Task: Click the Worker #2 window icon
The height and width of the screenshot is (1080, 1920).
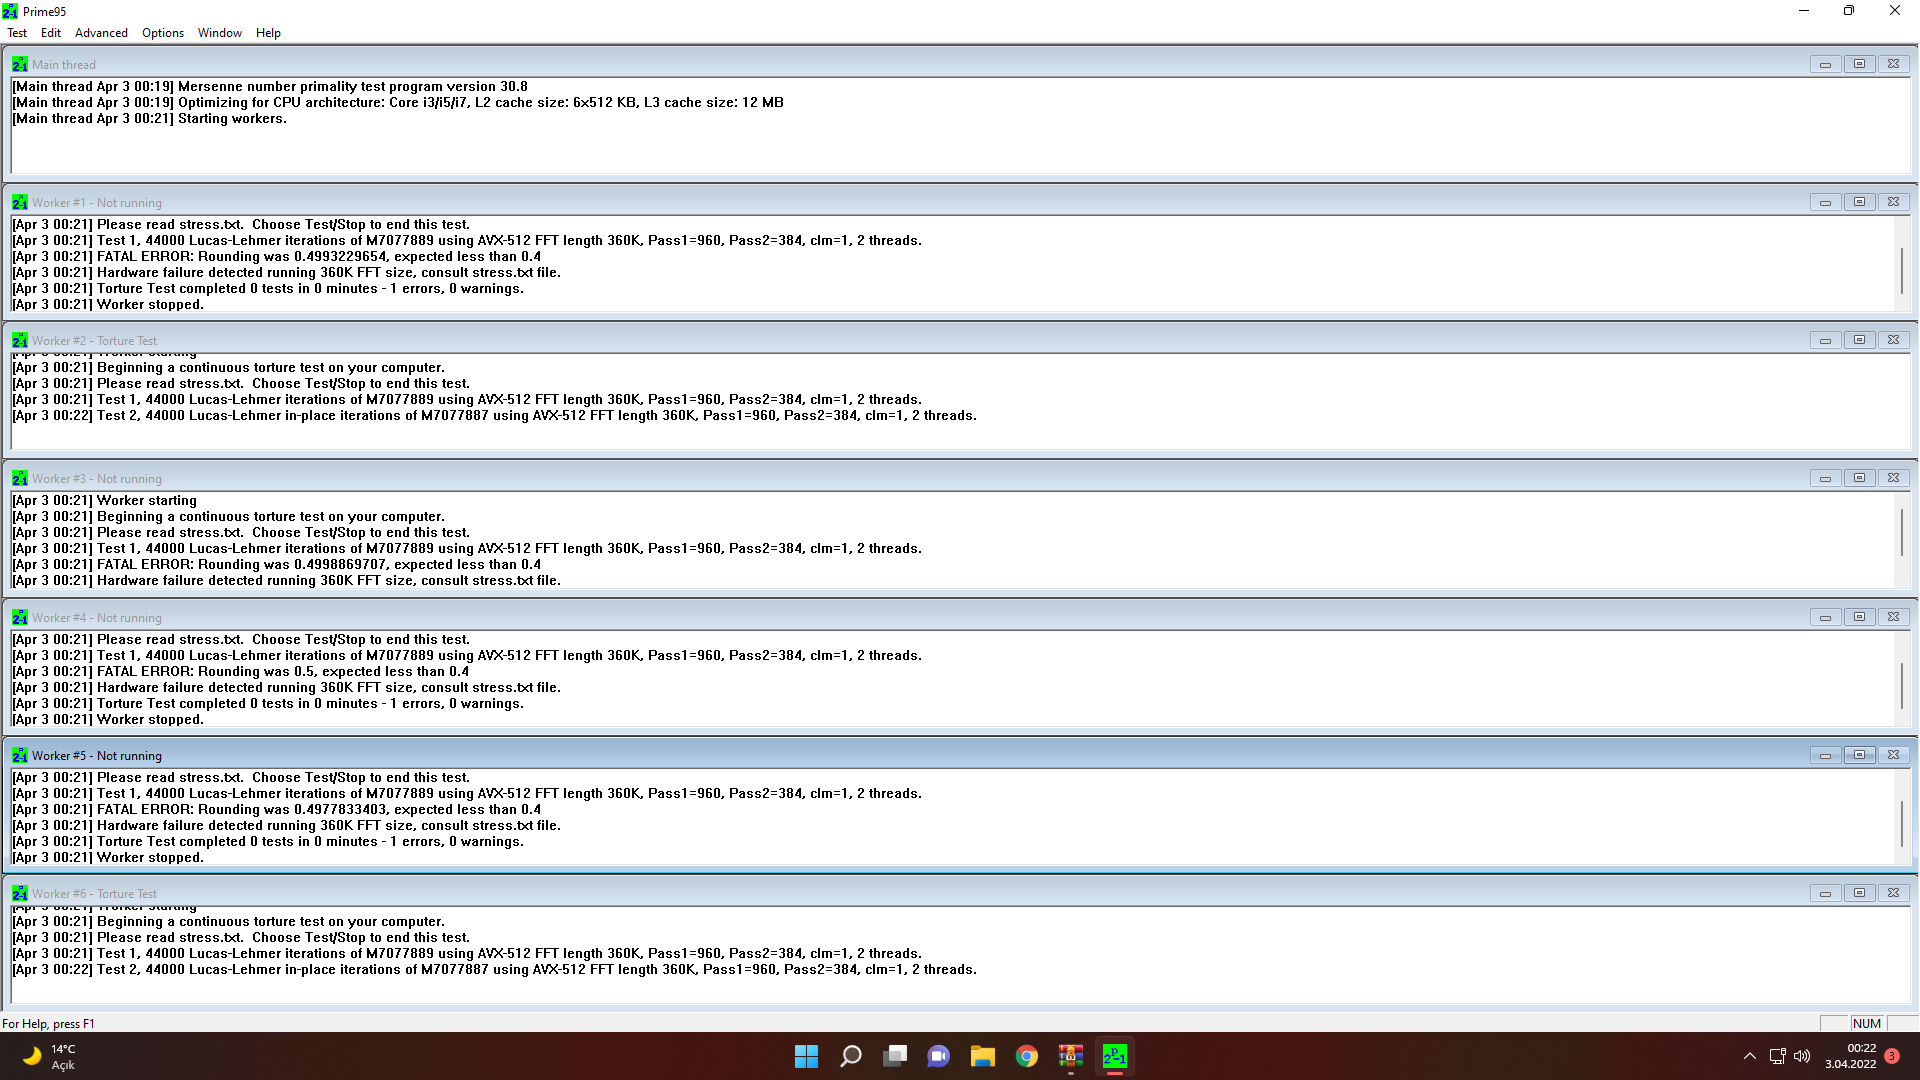Action: [20, 340]
